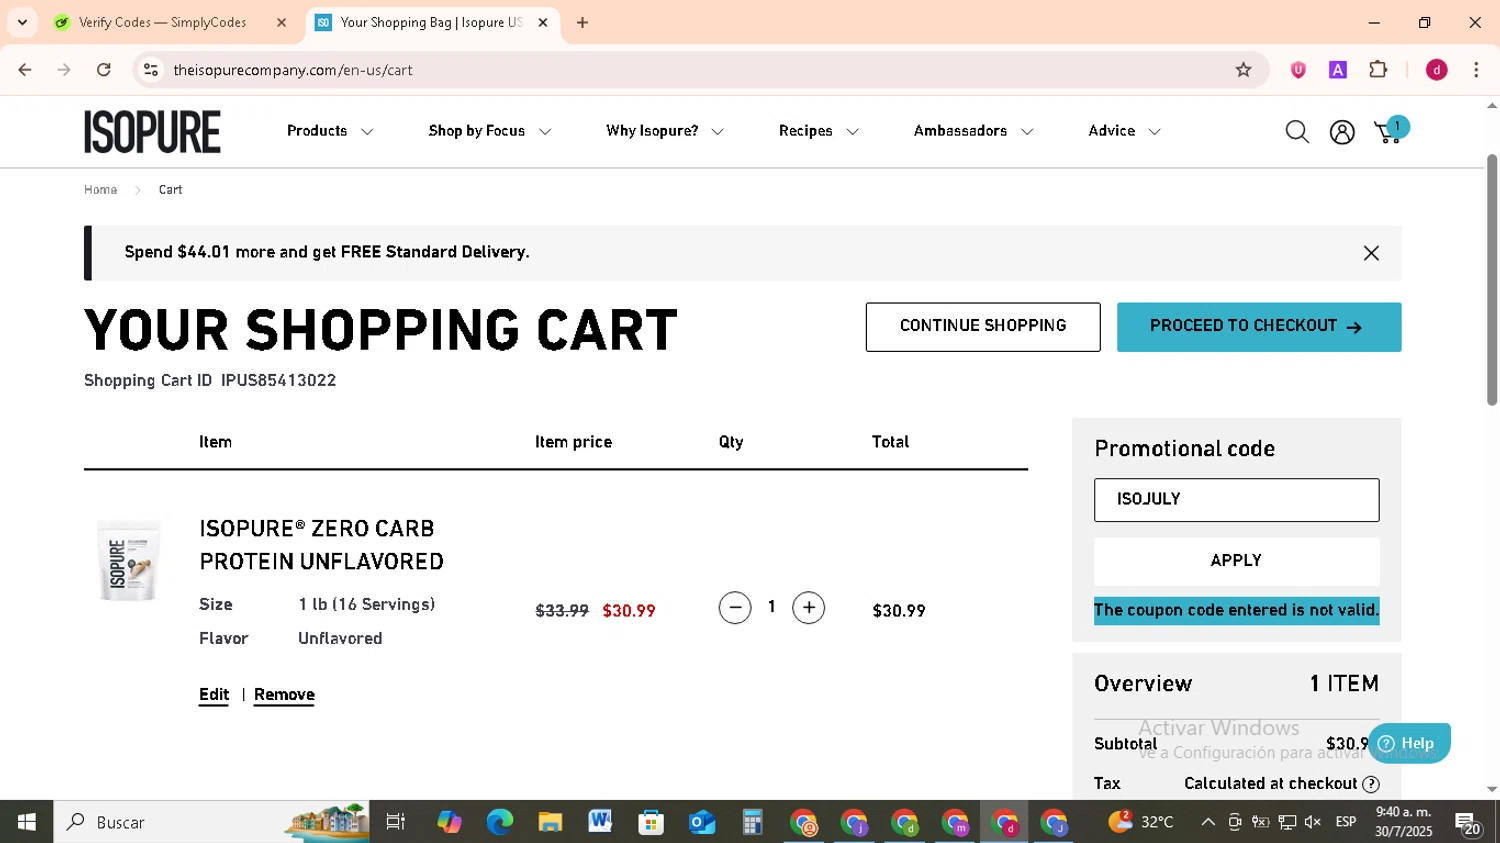Reload the page
Image resolution: width=1500 pixels, height=843 pixels.
104,70
